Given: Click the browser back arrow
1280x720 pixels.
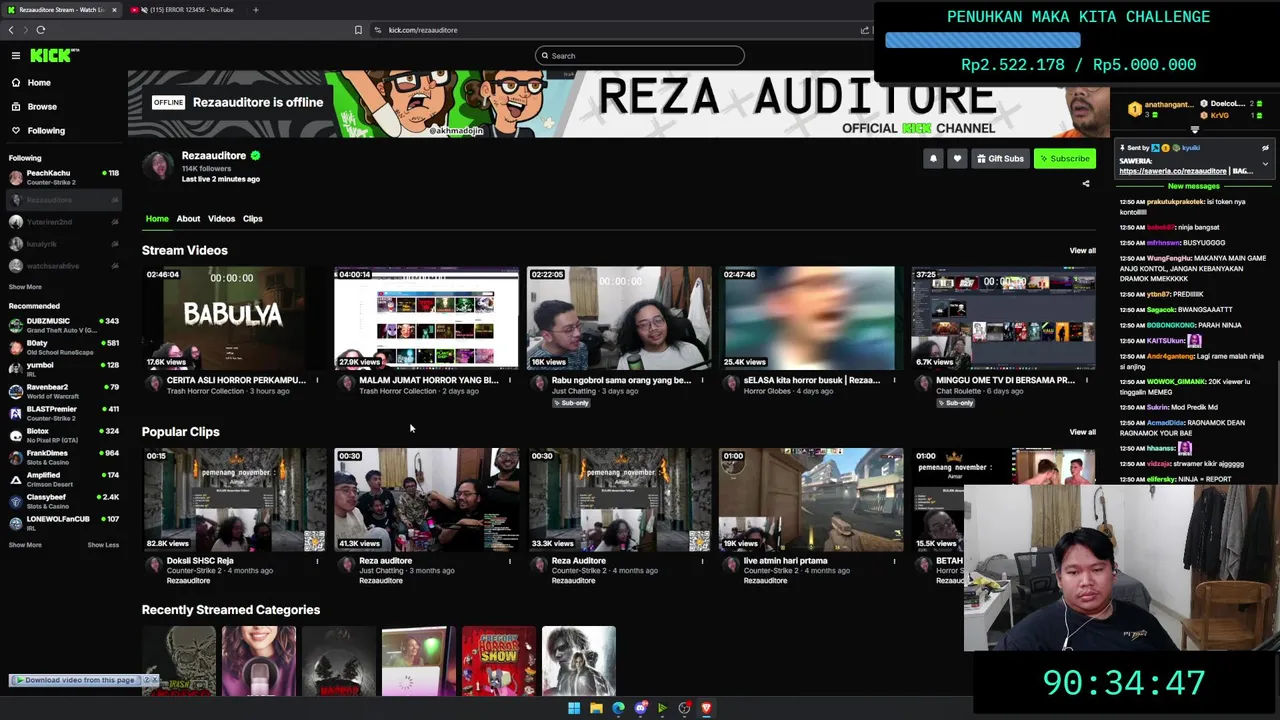Looking at the screenshot, I should coord(11,30).
